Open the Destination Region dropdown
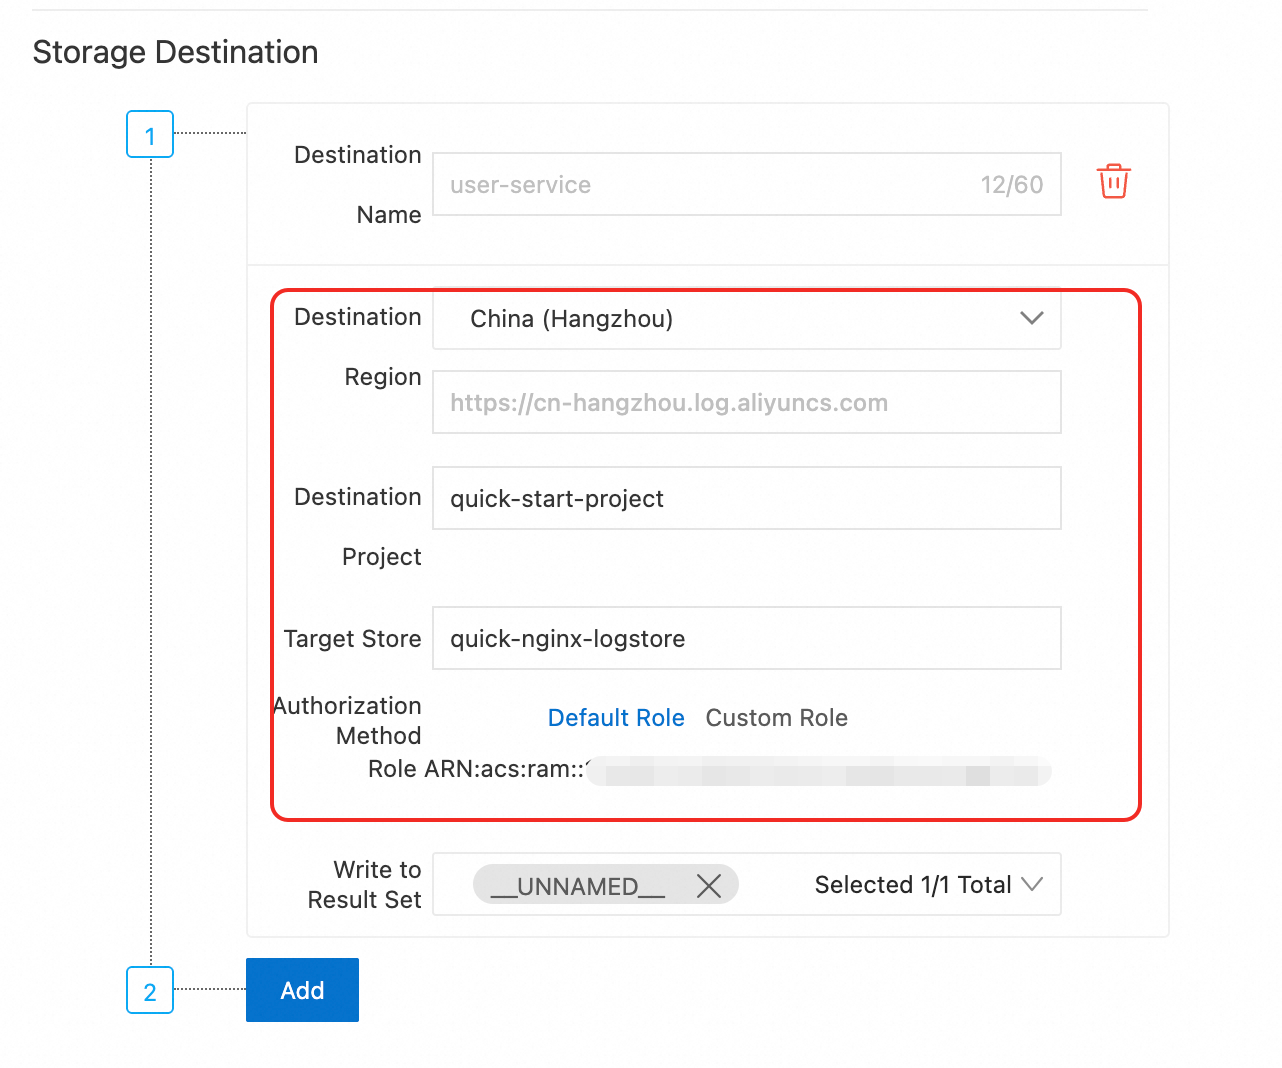 pyautogui.click(x=747, y=319)
